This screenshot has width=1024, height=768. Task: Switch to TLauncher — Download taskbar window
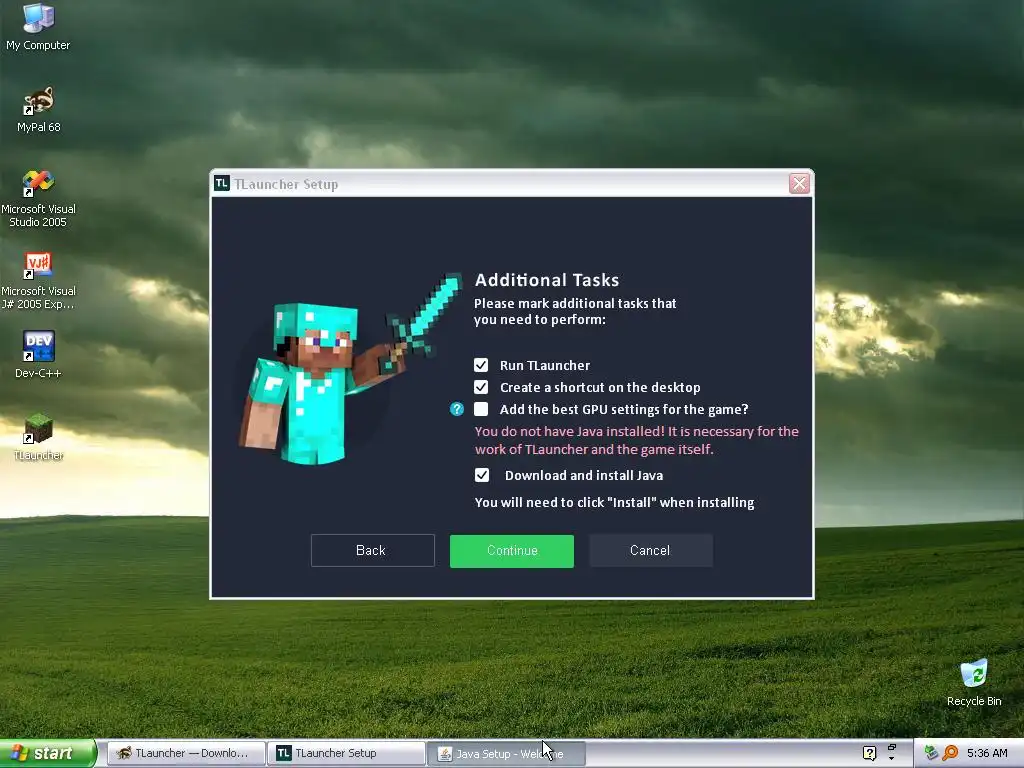(x=185, y=754)
